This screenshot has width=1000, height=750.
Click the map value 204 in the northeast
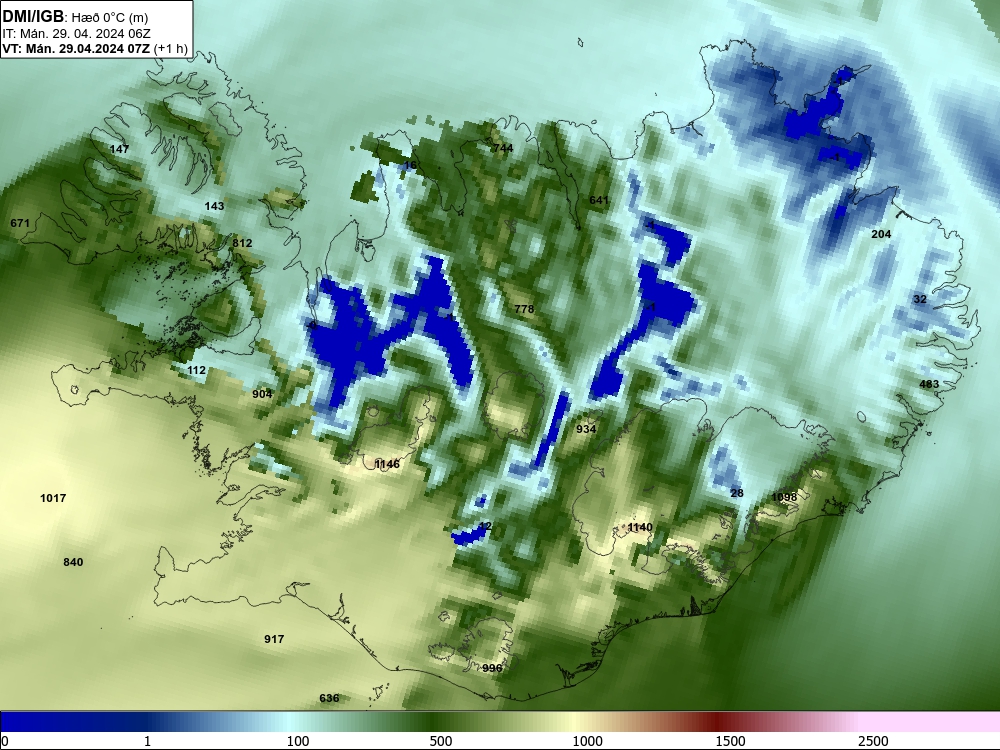(881, 234)
